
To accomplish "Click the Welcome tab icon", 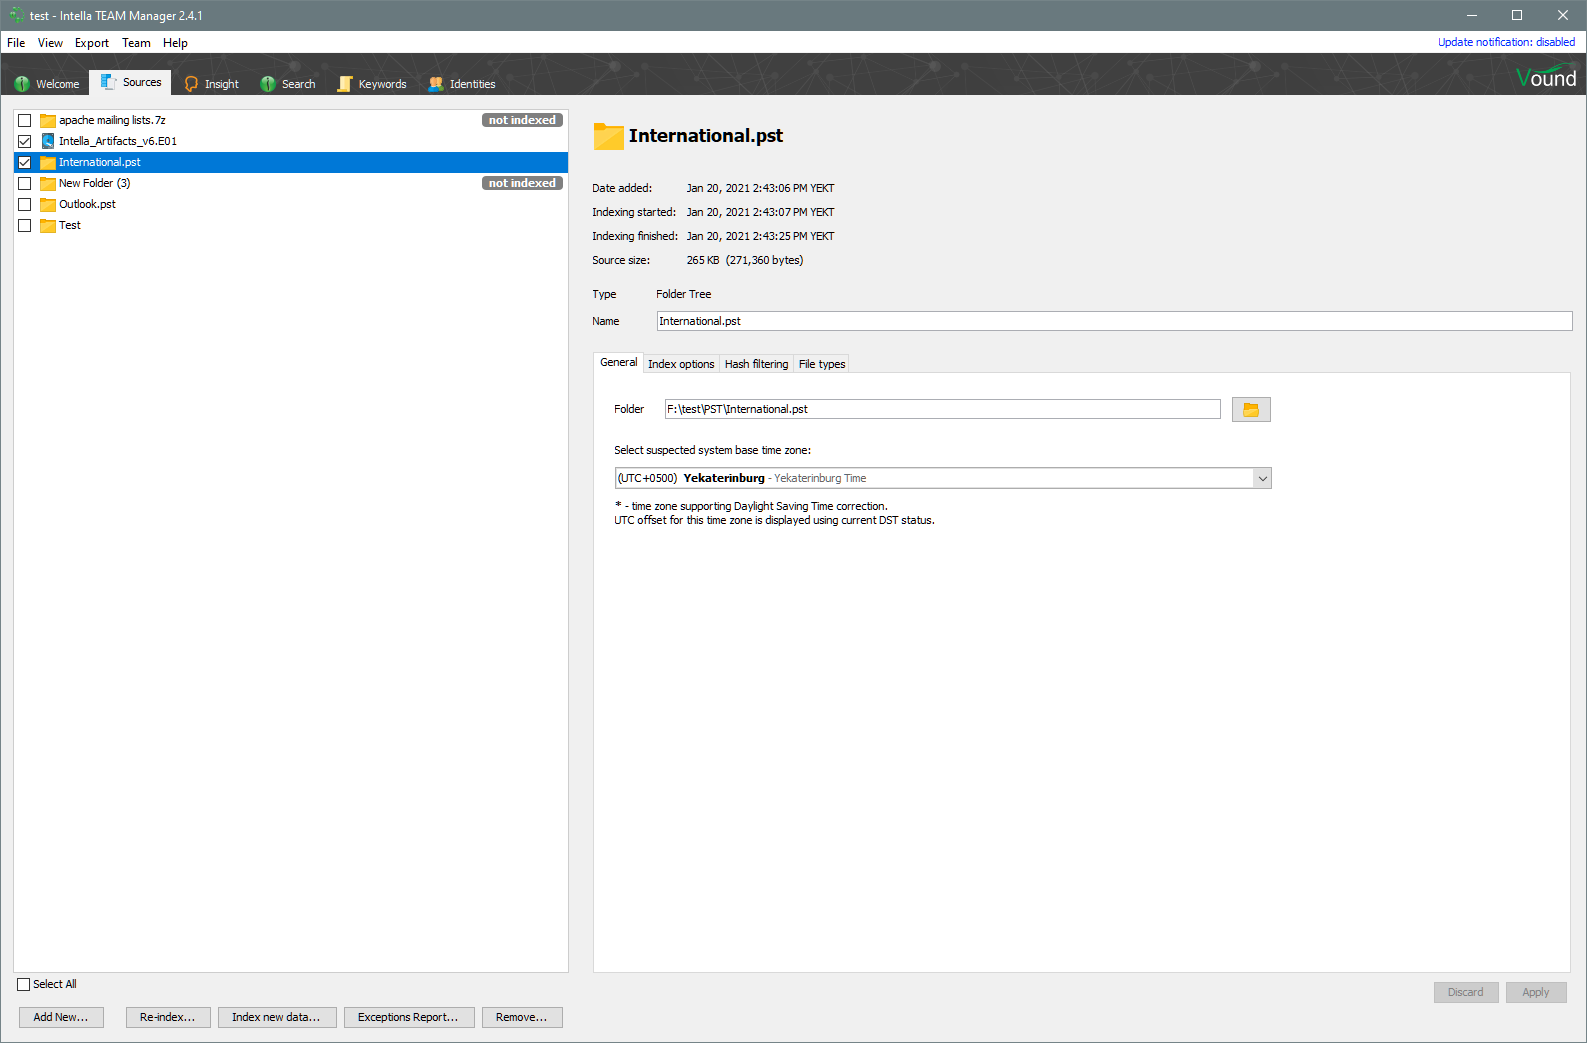I will (x=22, y=84).
